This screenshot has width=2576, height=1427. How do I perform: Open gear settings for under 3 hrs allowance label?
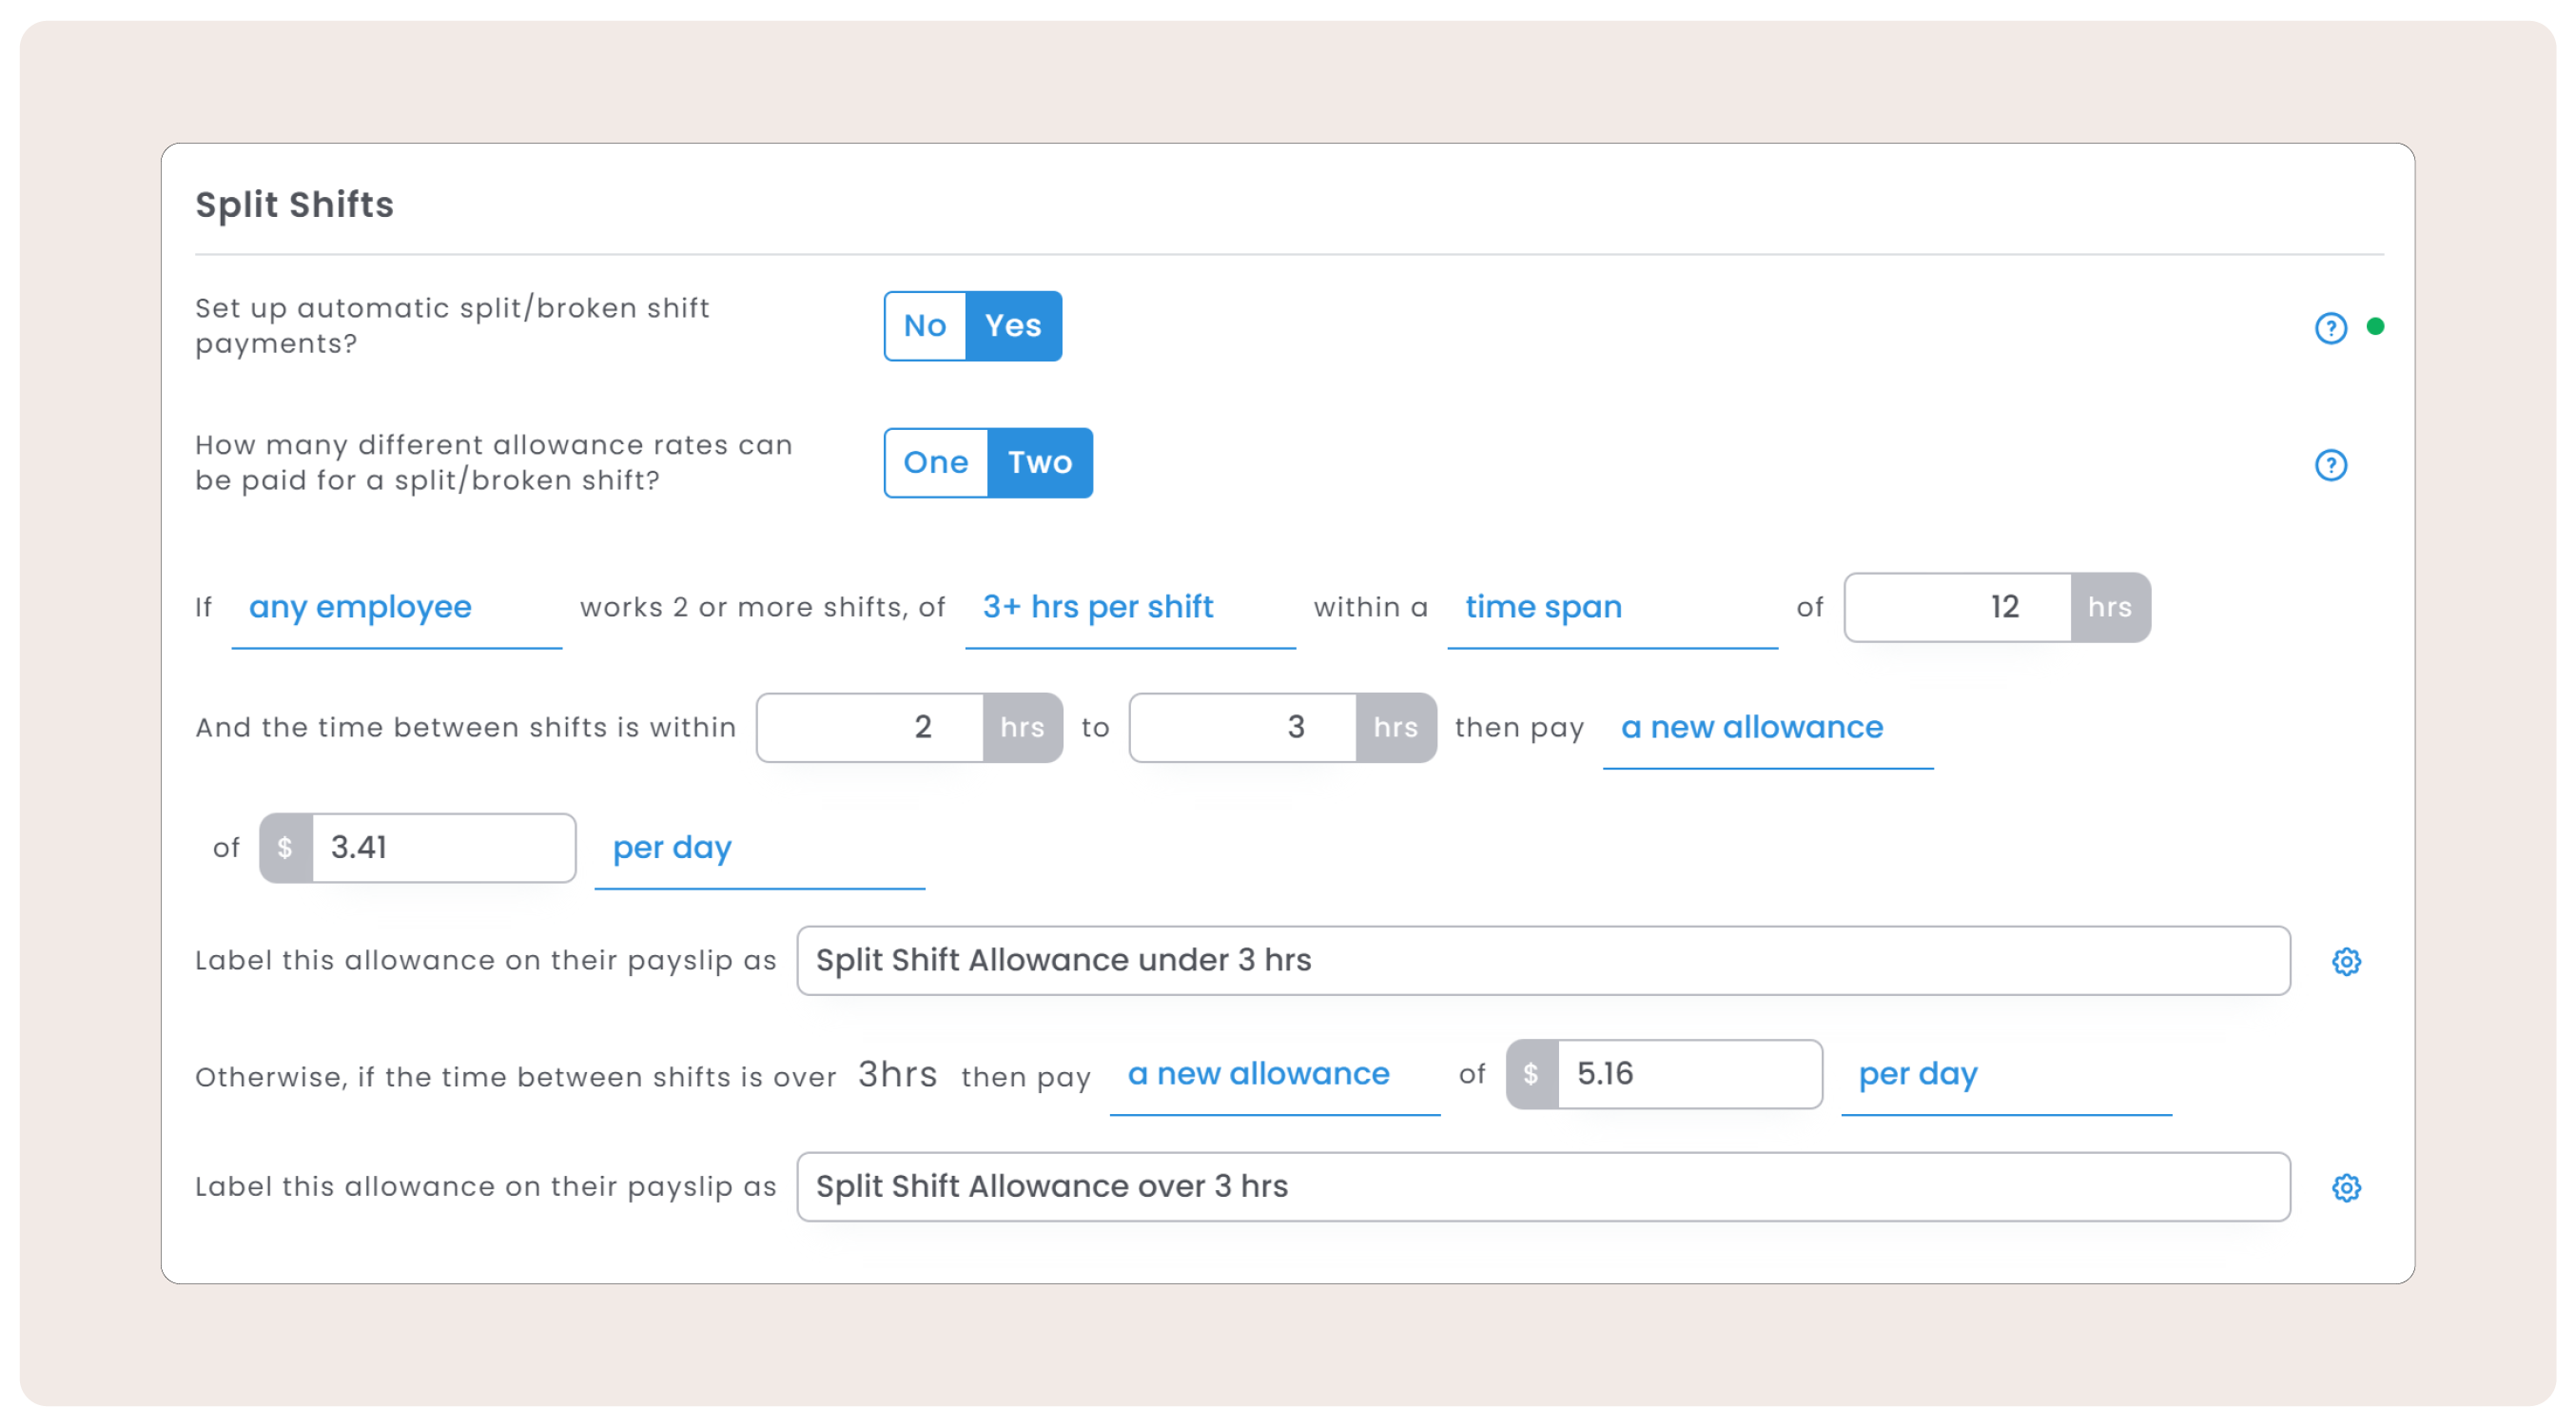coord(2346,962)
